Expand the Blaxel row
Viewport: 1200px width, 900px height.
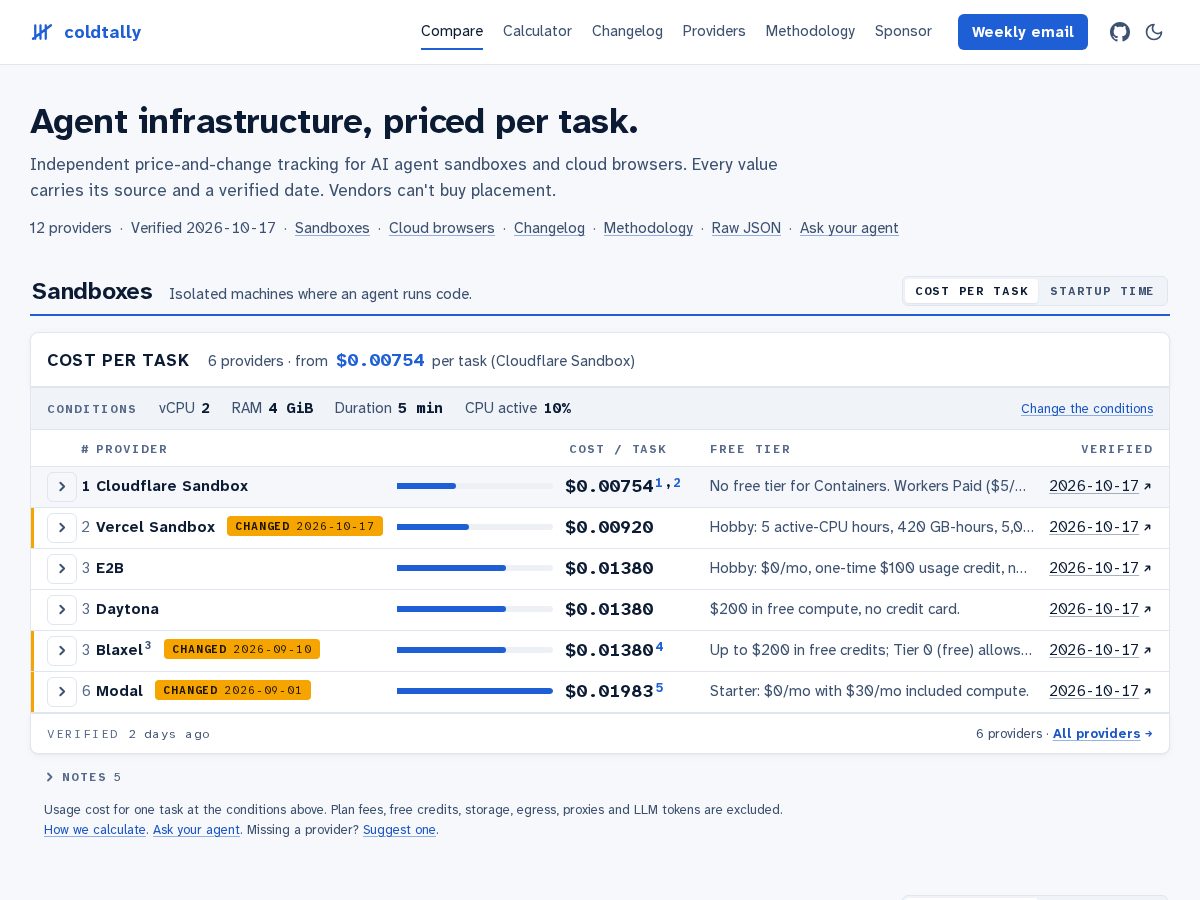tap(62, 651)
